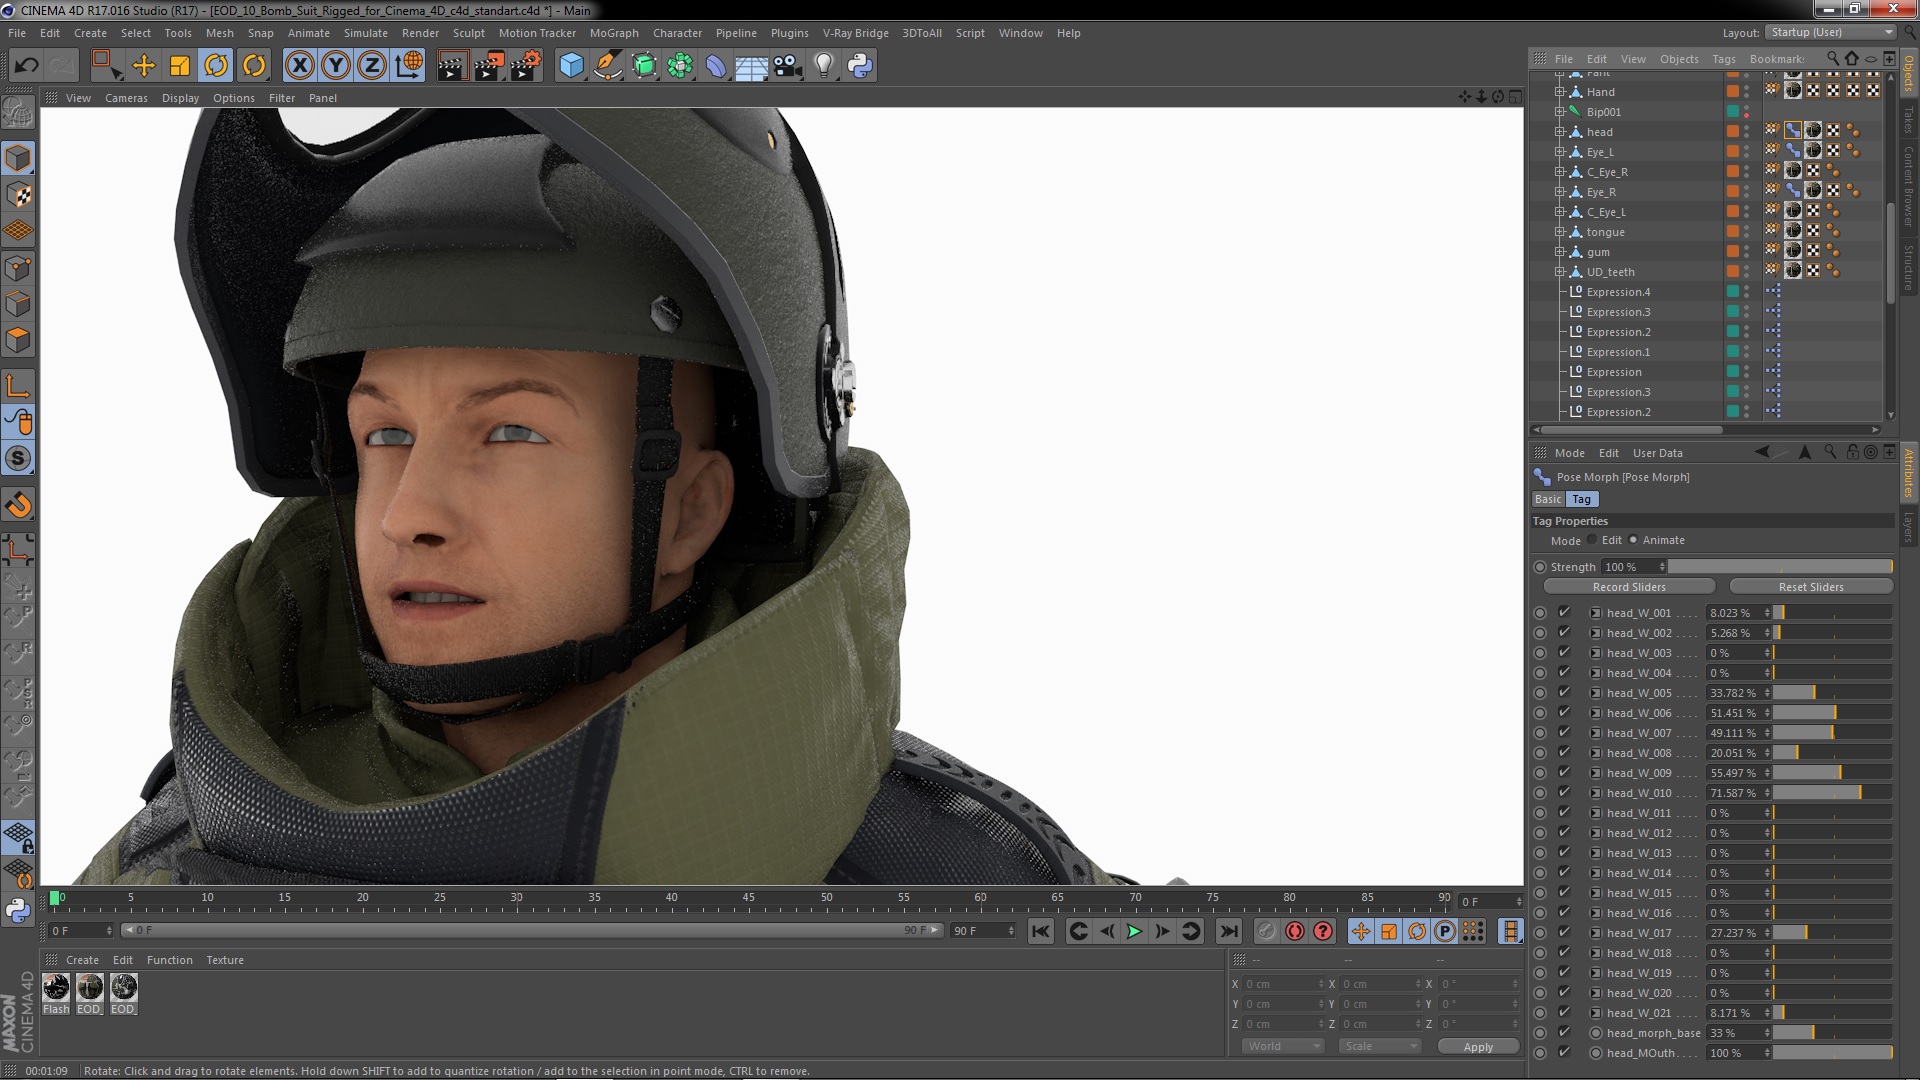The height and width of the screenshot is (1080, 1920).
Task: Click the Record Sliders button
Action: pyautogui.click(x=1629, y=587)
